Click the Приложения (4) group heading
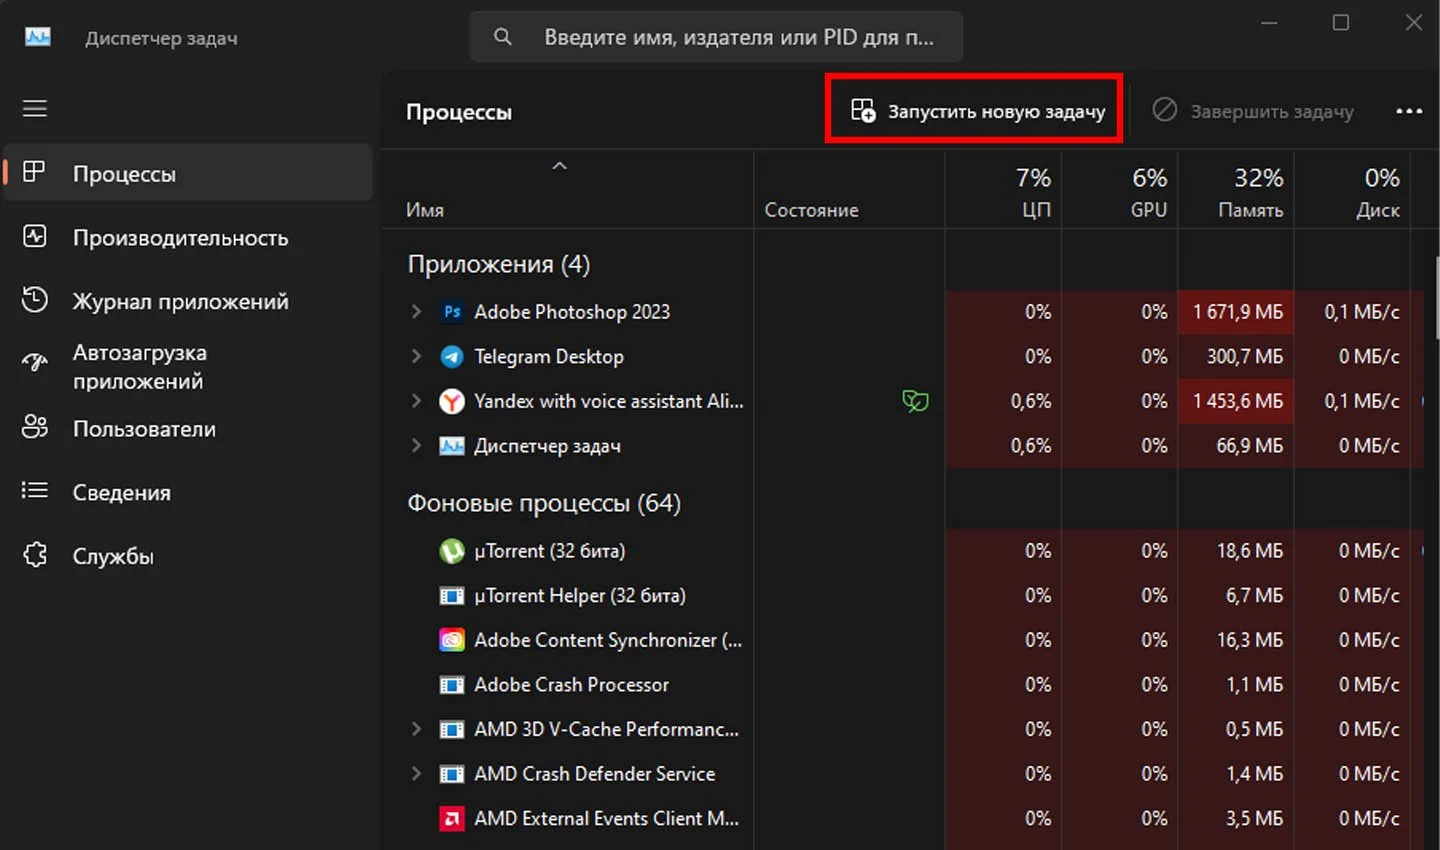The height and width of the screenshot is (850, 1440). (x=499, y=264)
